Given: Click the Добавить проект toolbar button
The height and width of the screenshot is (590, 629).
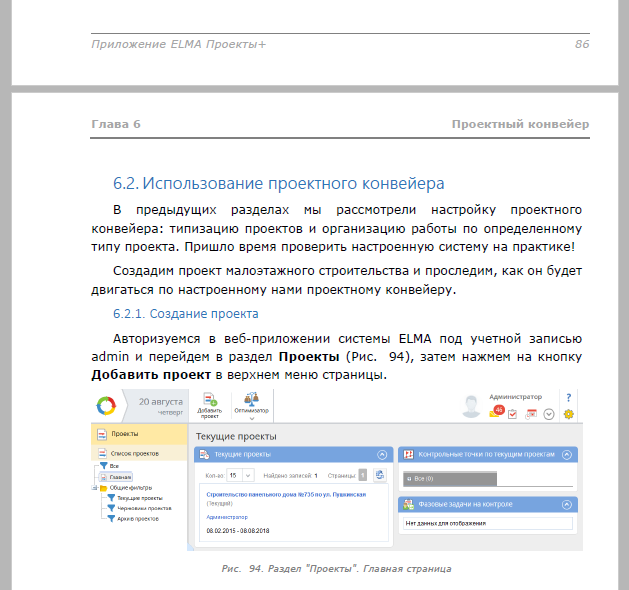Looking at the screenshot, I should pyautogui.click(x=209, y=406).
